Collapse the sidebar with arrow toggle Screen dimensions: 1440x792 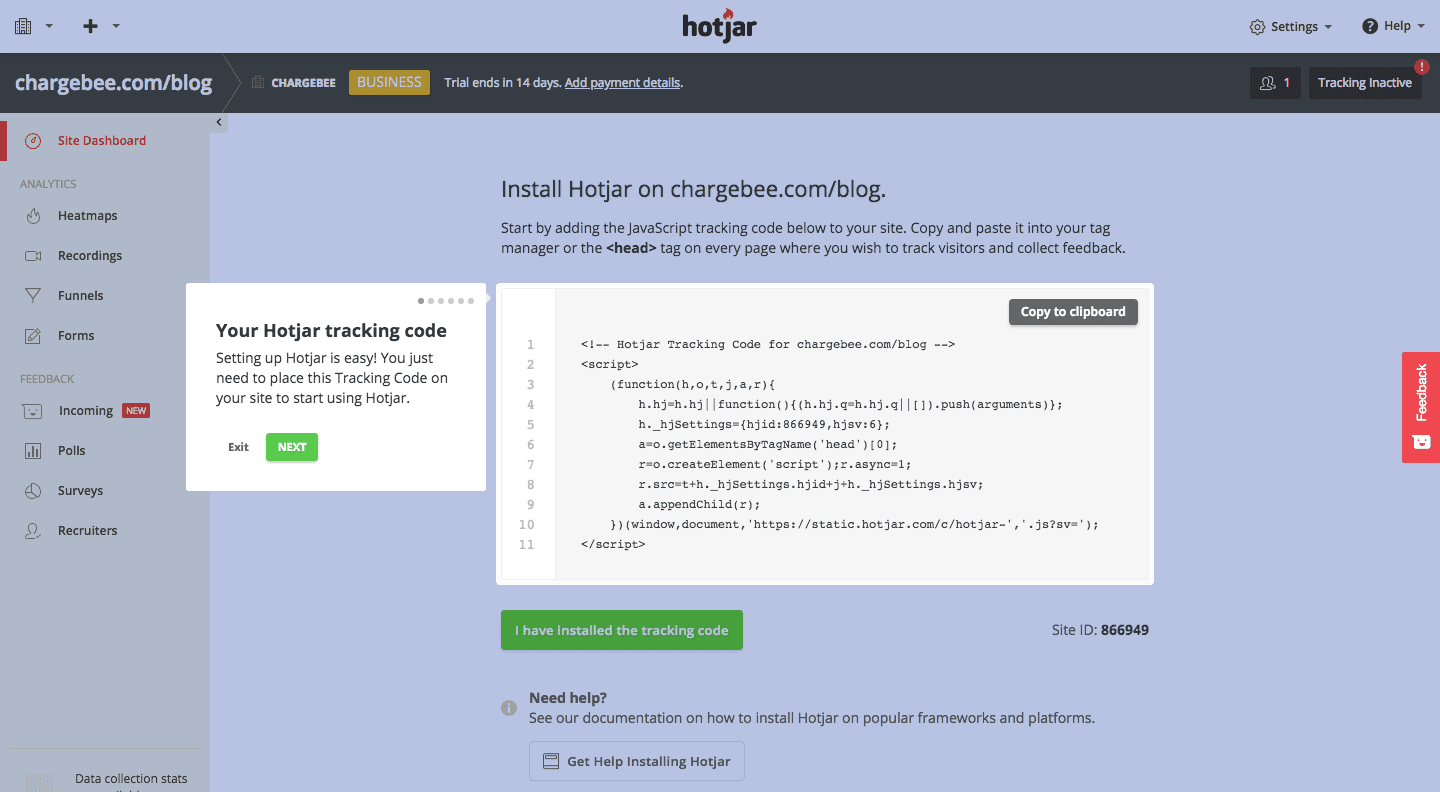(219, 122)
